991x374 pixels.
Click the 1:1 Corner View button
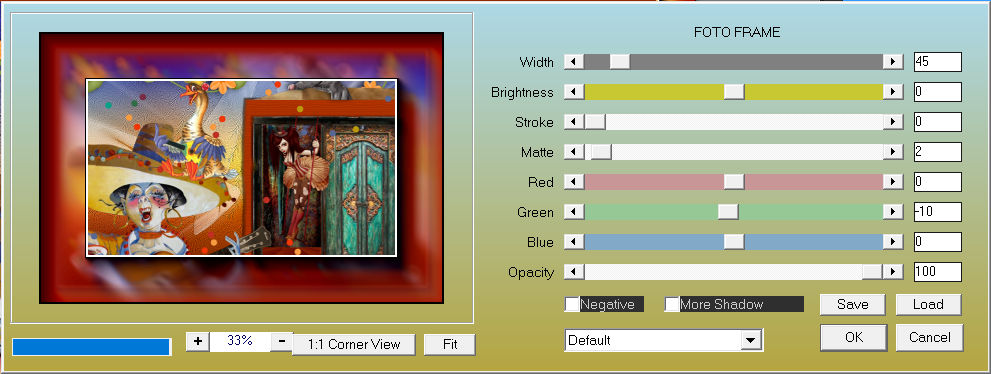pyautogui.click(x=354, y=344)
